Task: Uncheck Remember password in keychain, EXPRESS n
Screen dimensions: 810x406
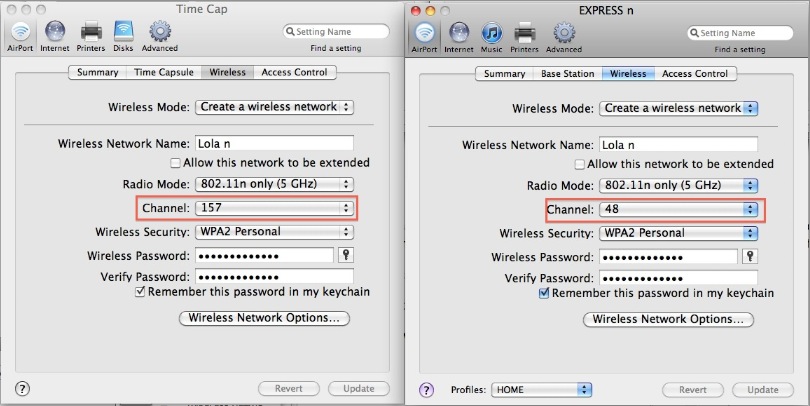Action: (x=544, y=293)
